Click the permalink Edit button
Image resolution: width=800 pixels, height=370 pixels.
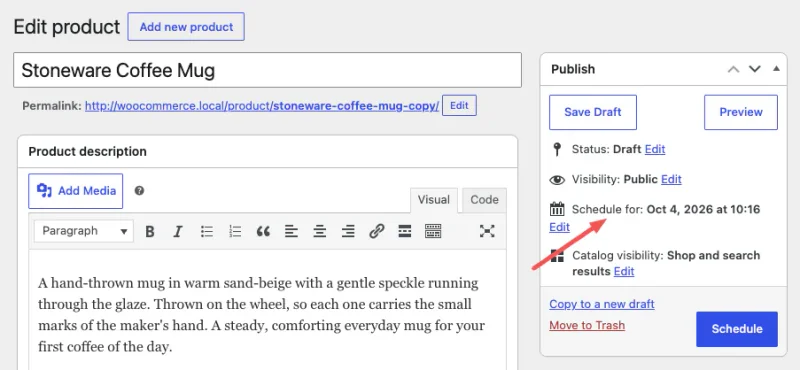(459, 106)
